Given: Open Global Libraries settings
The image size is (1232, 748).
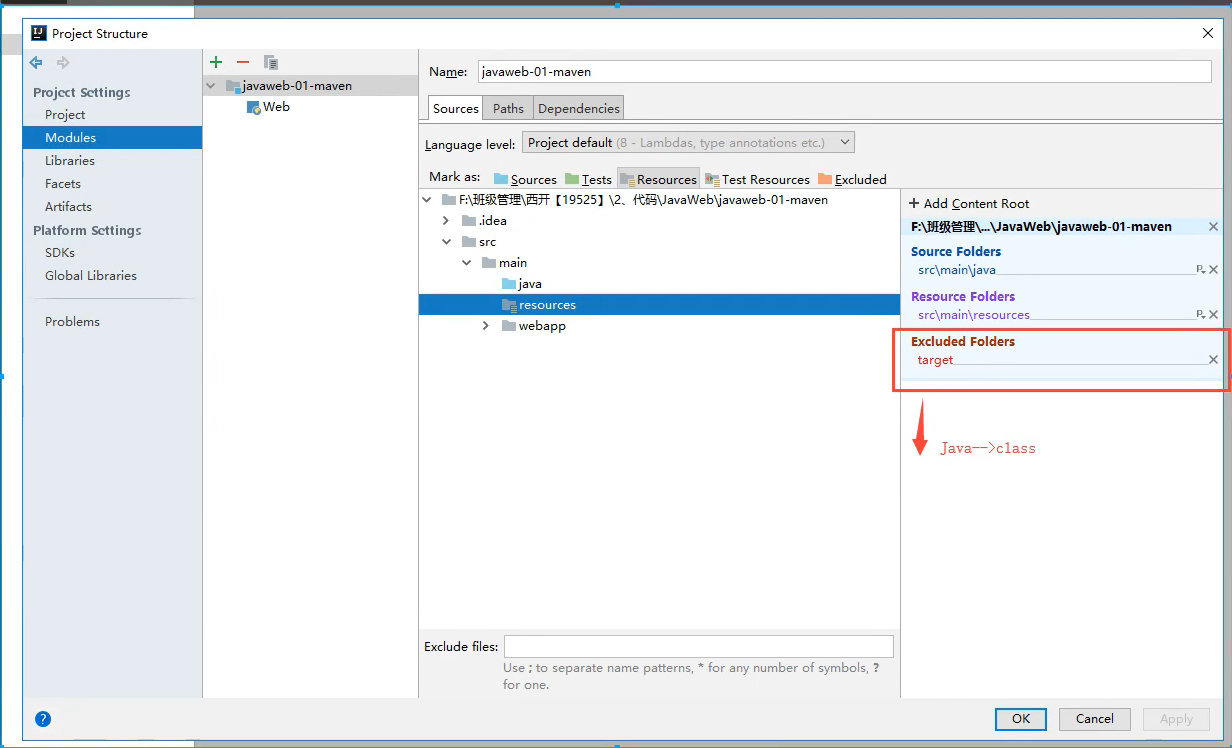Looking at the screenshot, I should [91, 276].
